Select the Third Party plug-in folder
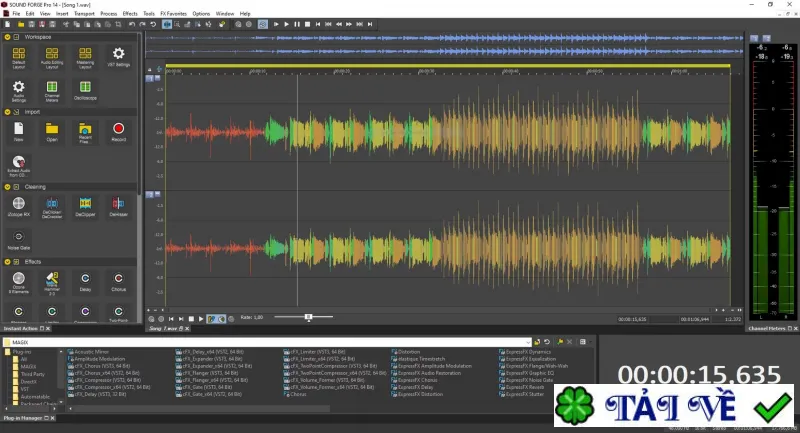 (33, 374)
